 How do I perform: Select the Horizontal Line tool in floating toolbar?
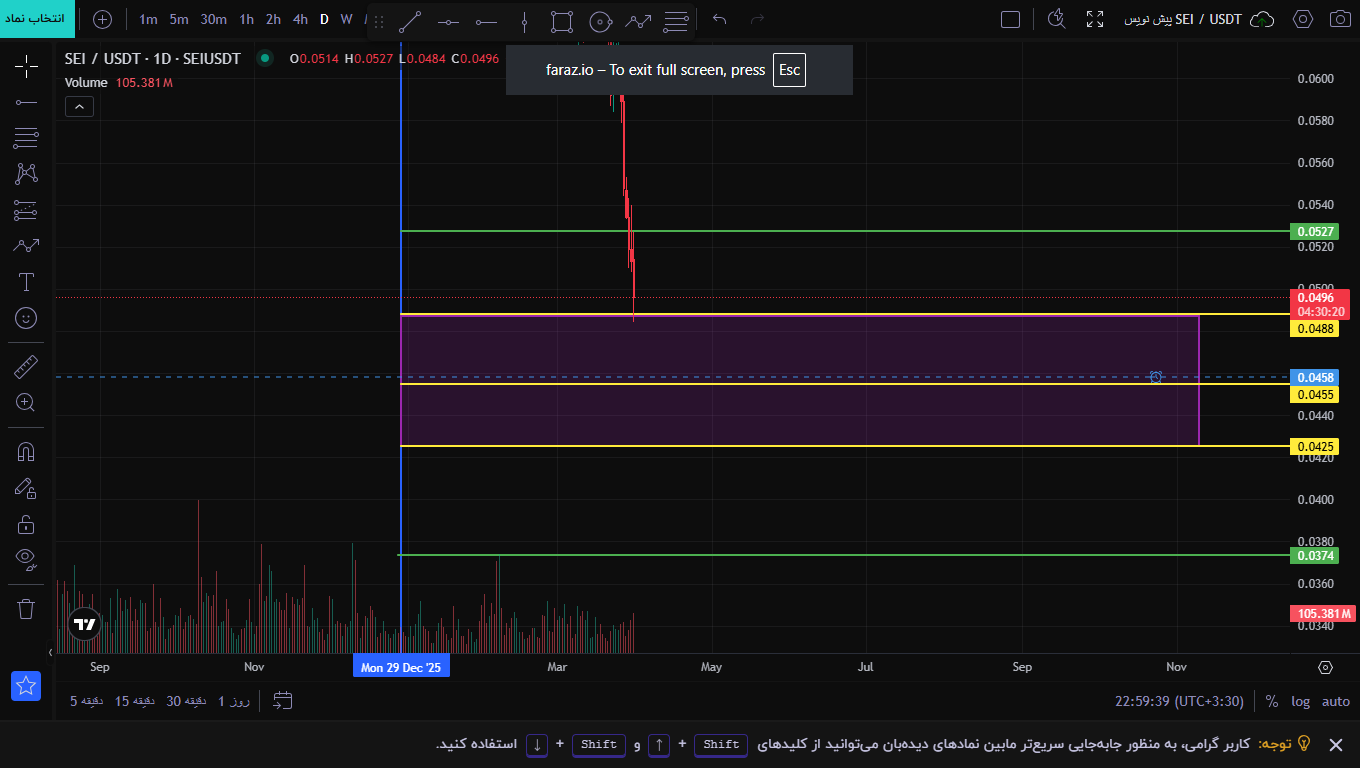click(x=448, y=20)
